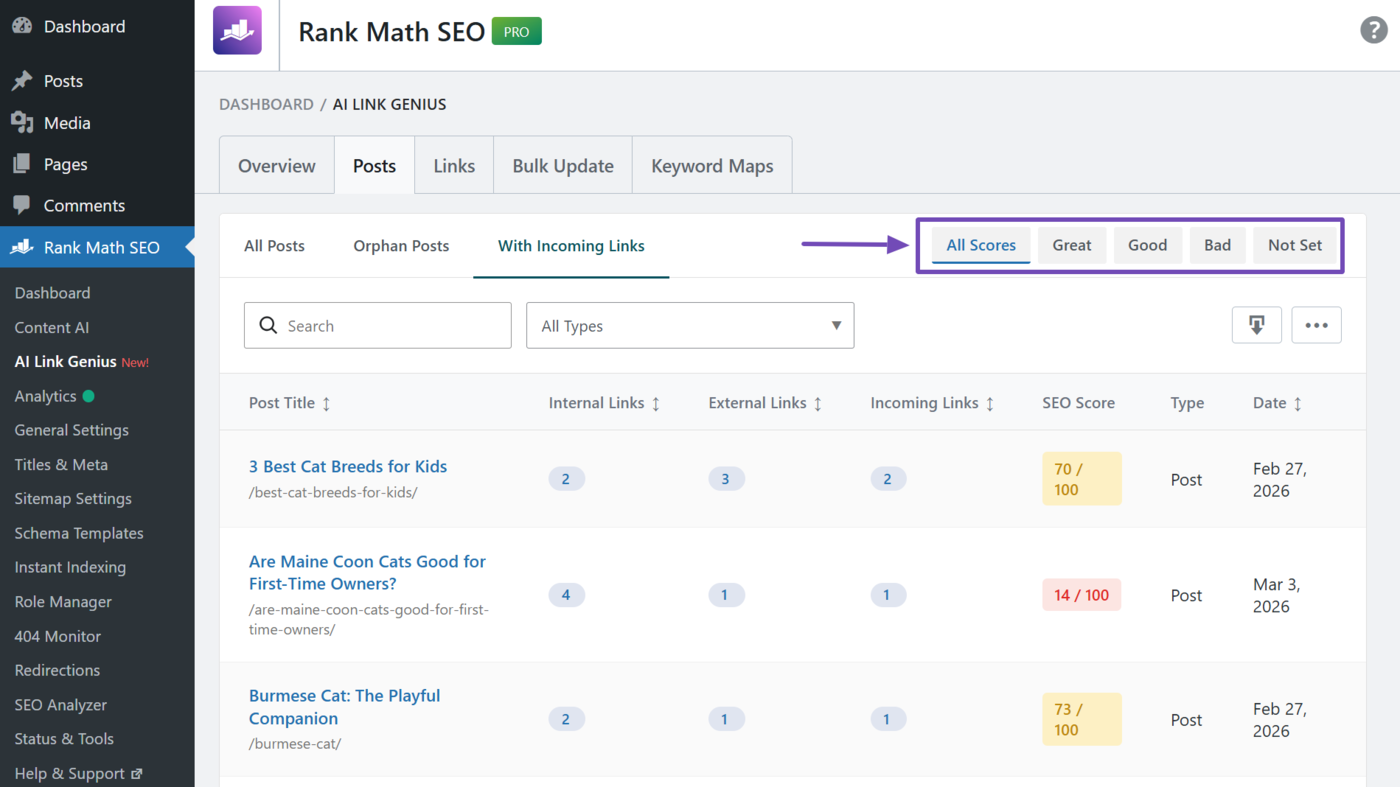The image size is (1400, 787).
Task: Open 'Are Maine Coon Cats Good' post link
Action: 367,572
